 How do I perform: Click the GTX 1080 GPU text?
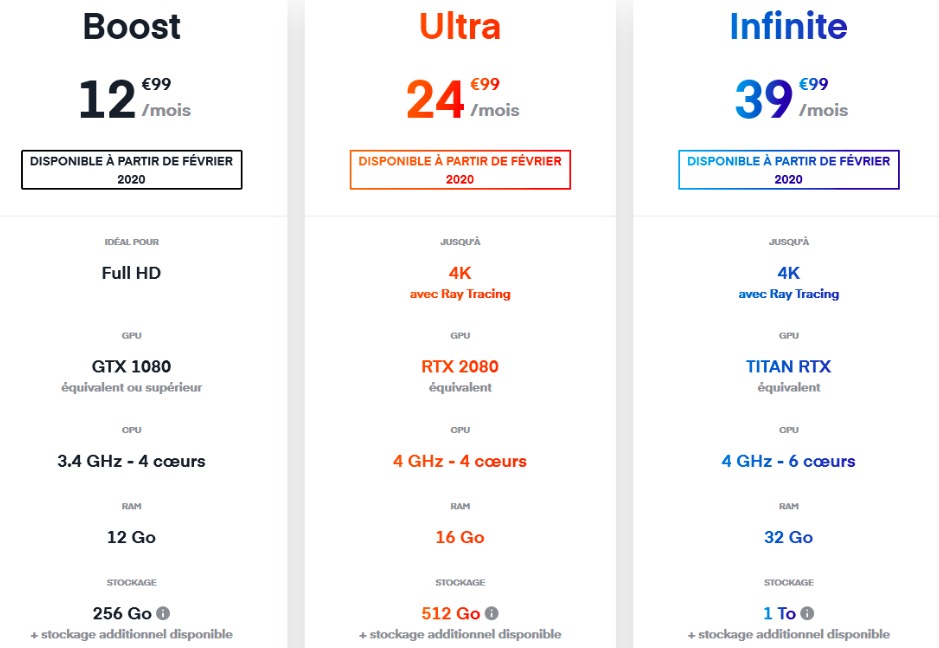(x=131, y=366)
